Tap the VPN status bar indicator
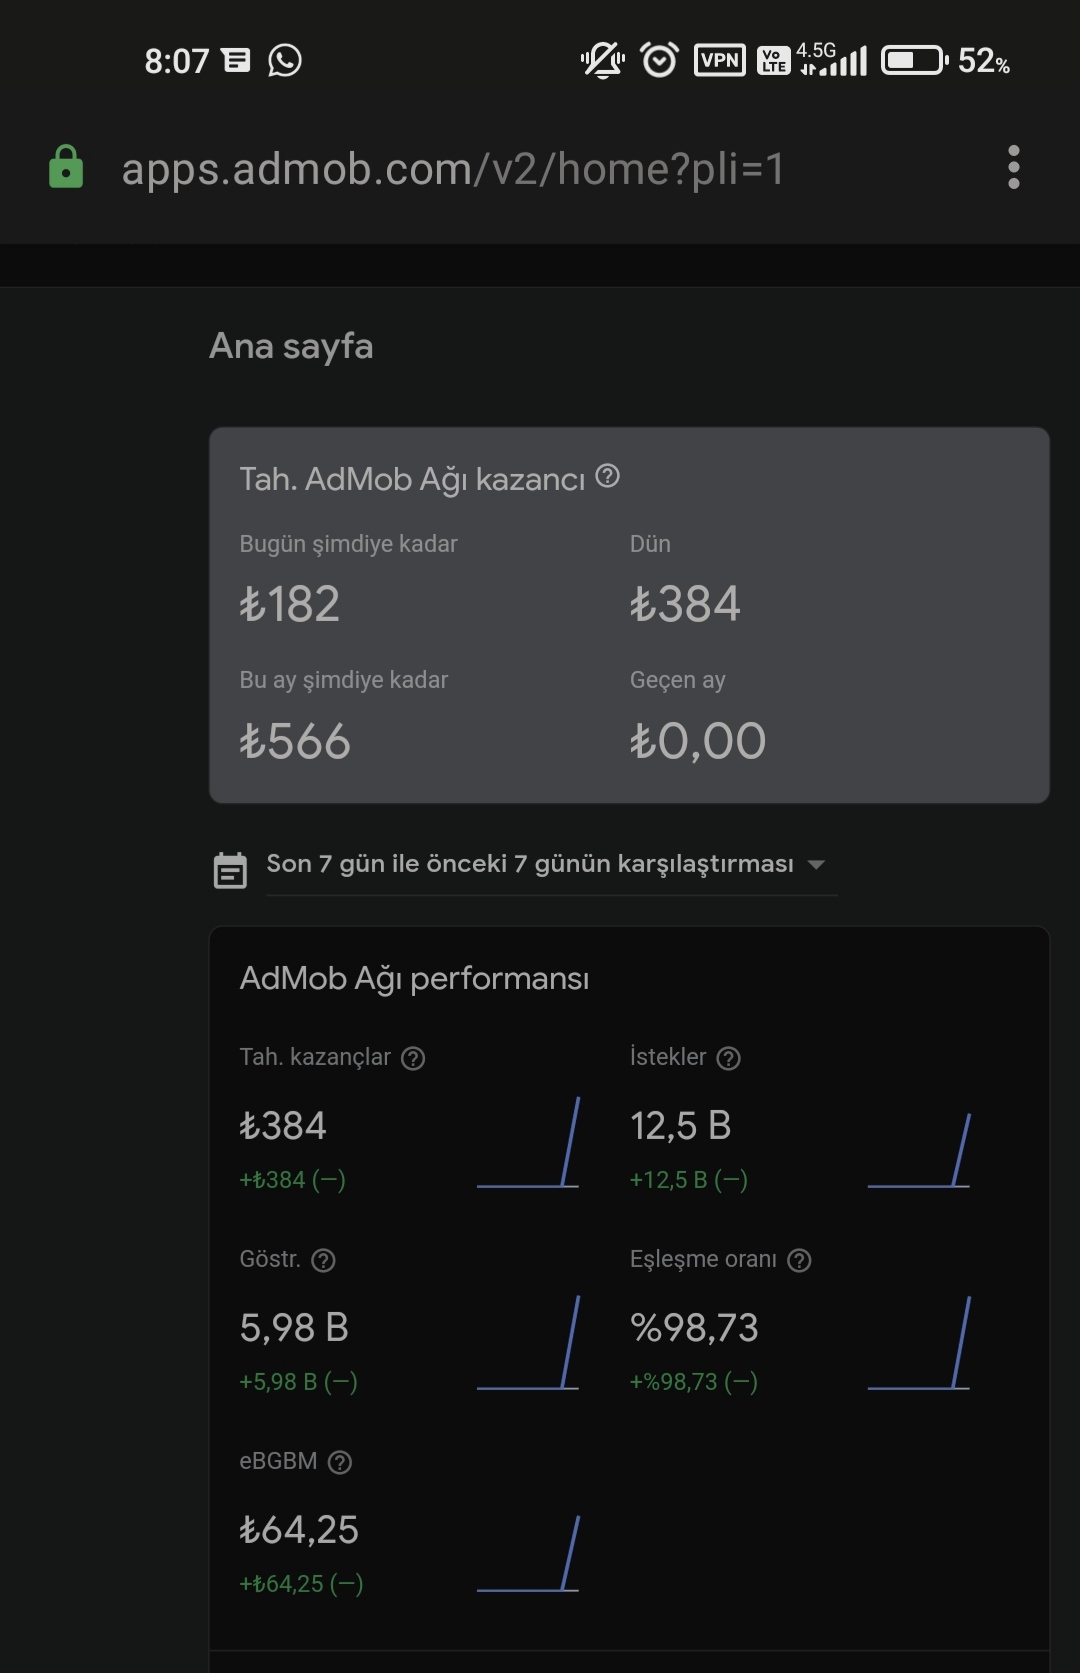This screenshot has height=1673, width=1080. 720,61
